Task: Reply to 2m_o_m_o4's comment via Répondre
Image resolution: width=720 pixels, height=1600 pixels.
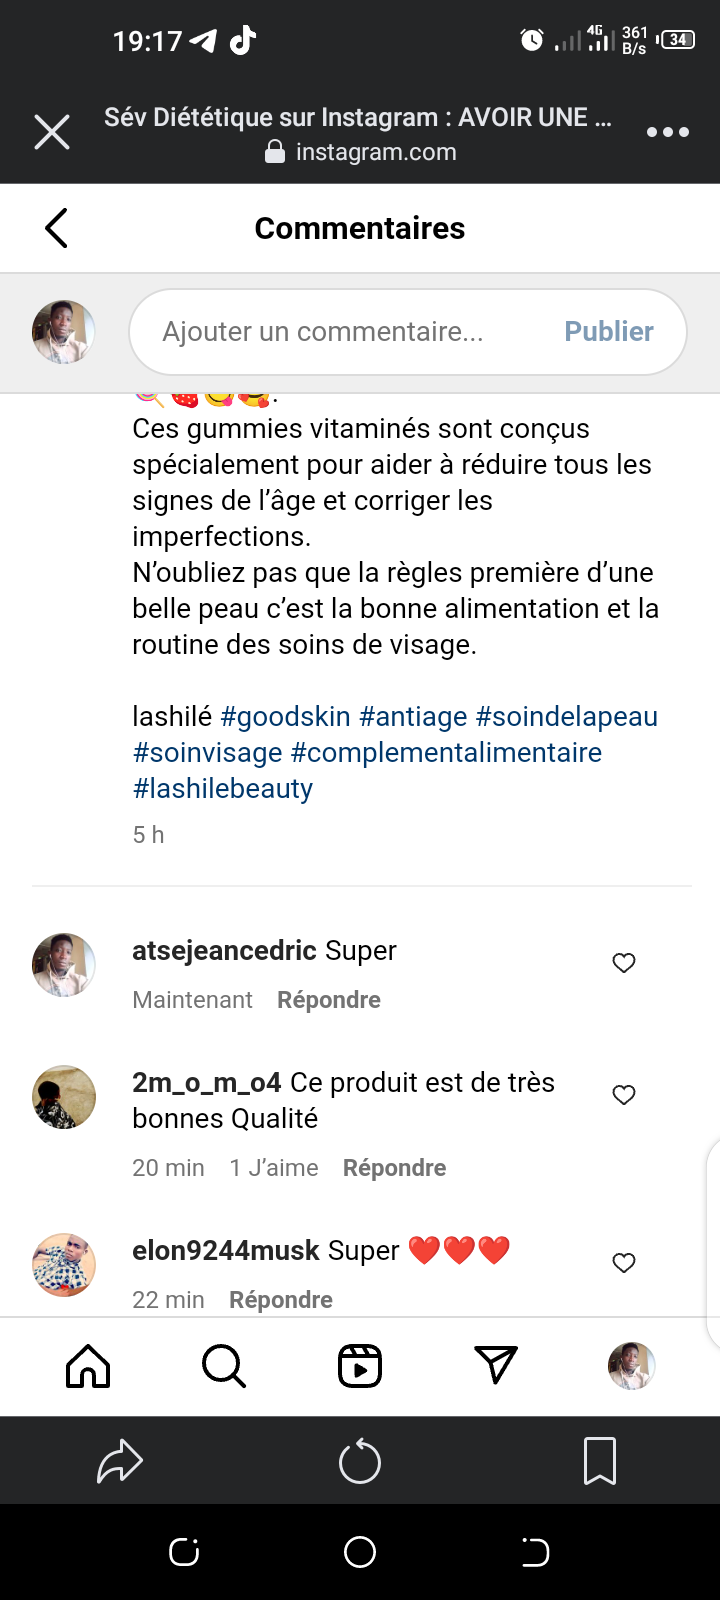Action: click(394, 1168)
